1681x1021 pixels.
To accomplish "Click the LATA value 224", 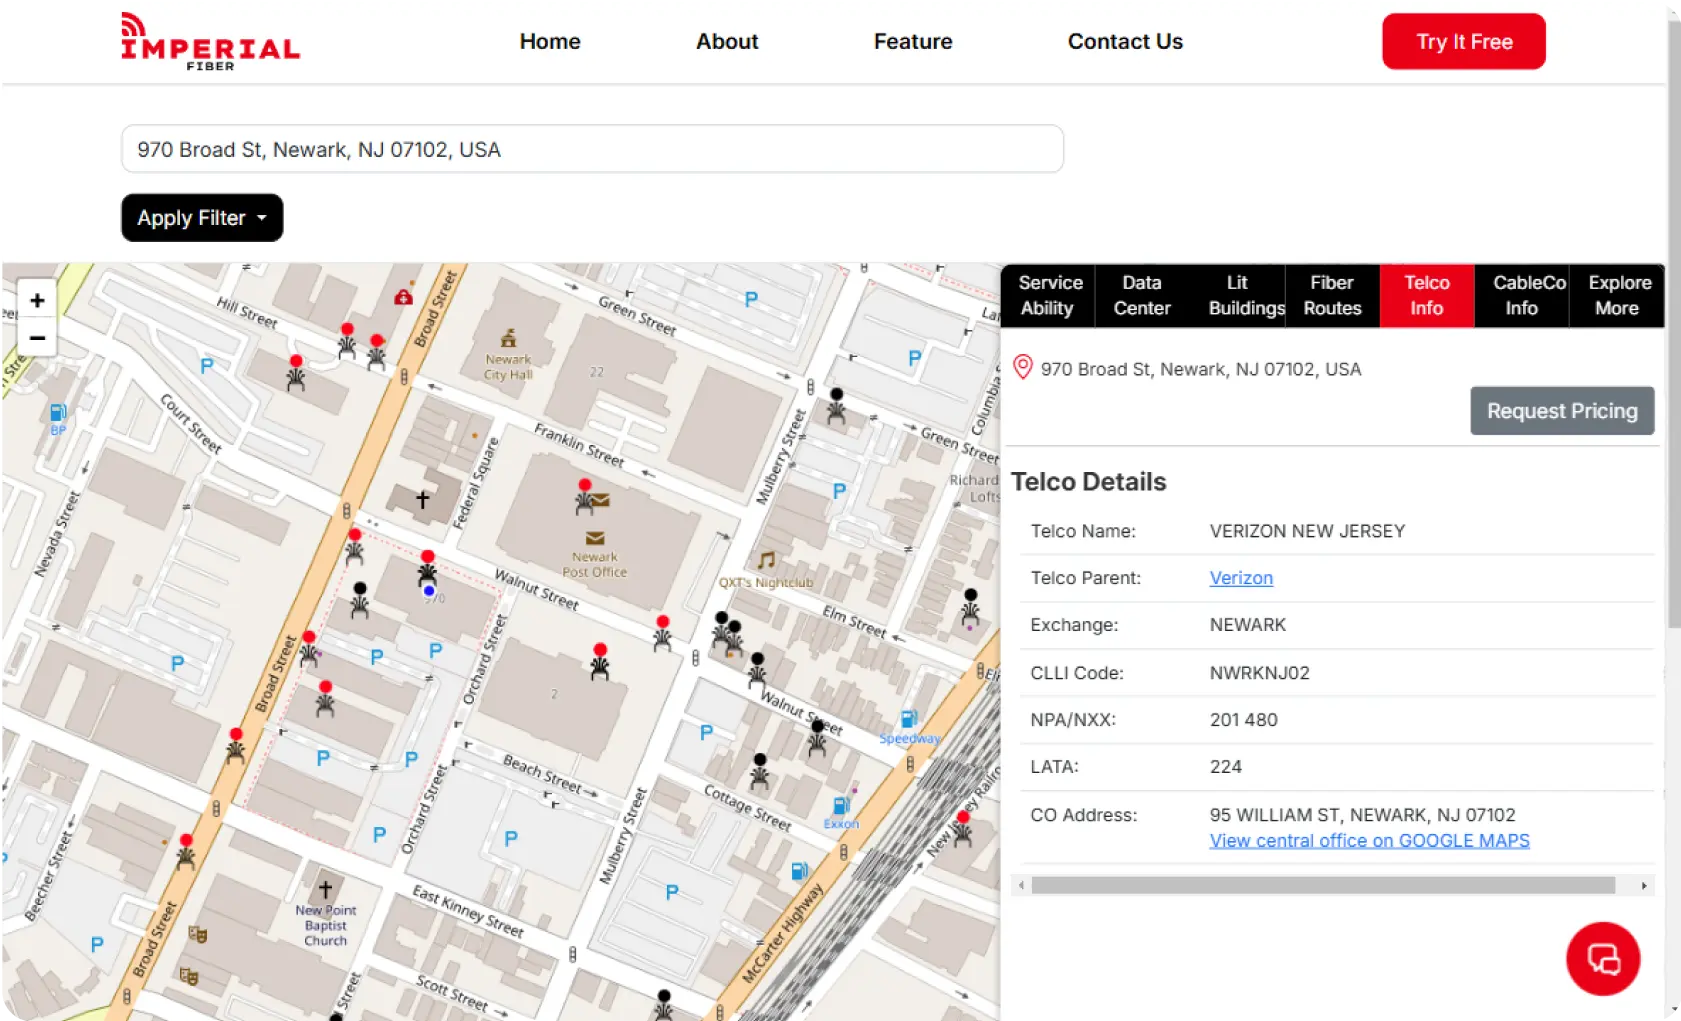I will 1225,767.
